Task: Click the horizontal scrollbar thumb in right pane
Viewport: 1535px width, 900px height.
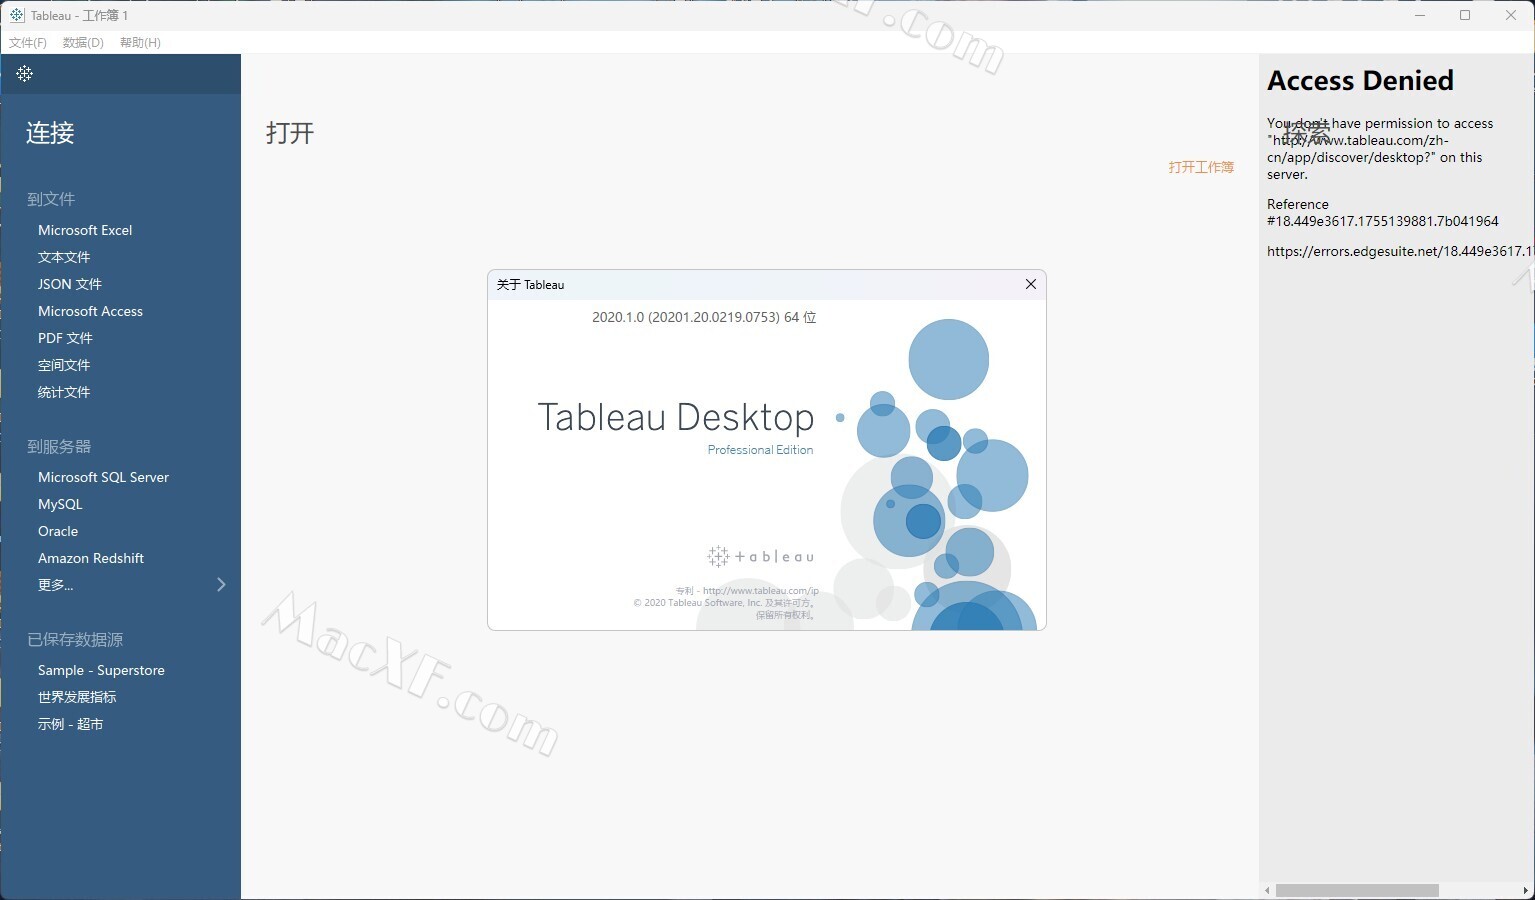Action: pos(1357,890)
